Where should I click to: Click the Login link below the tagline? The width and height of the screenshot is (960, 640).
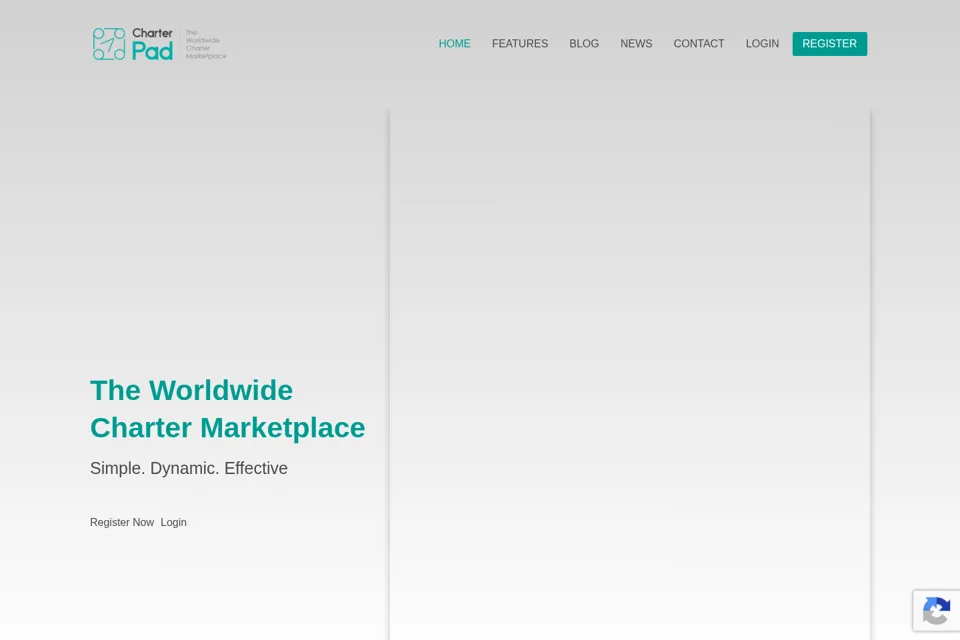click(x=173, y=522)
